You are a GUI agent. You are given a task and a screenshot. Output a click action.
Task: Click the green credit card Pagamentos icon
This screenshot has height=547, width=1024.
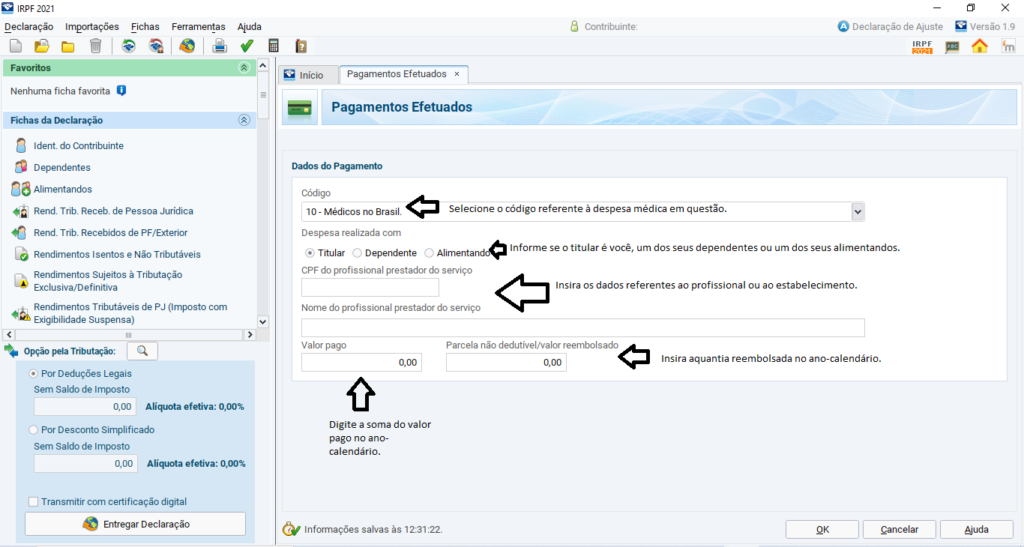coord(300,108)
